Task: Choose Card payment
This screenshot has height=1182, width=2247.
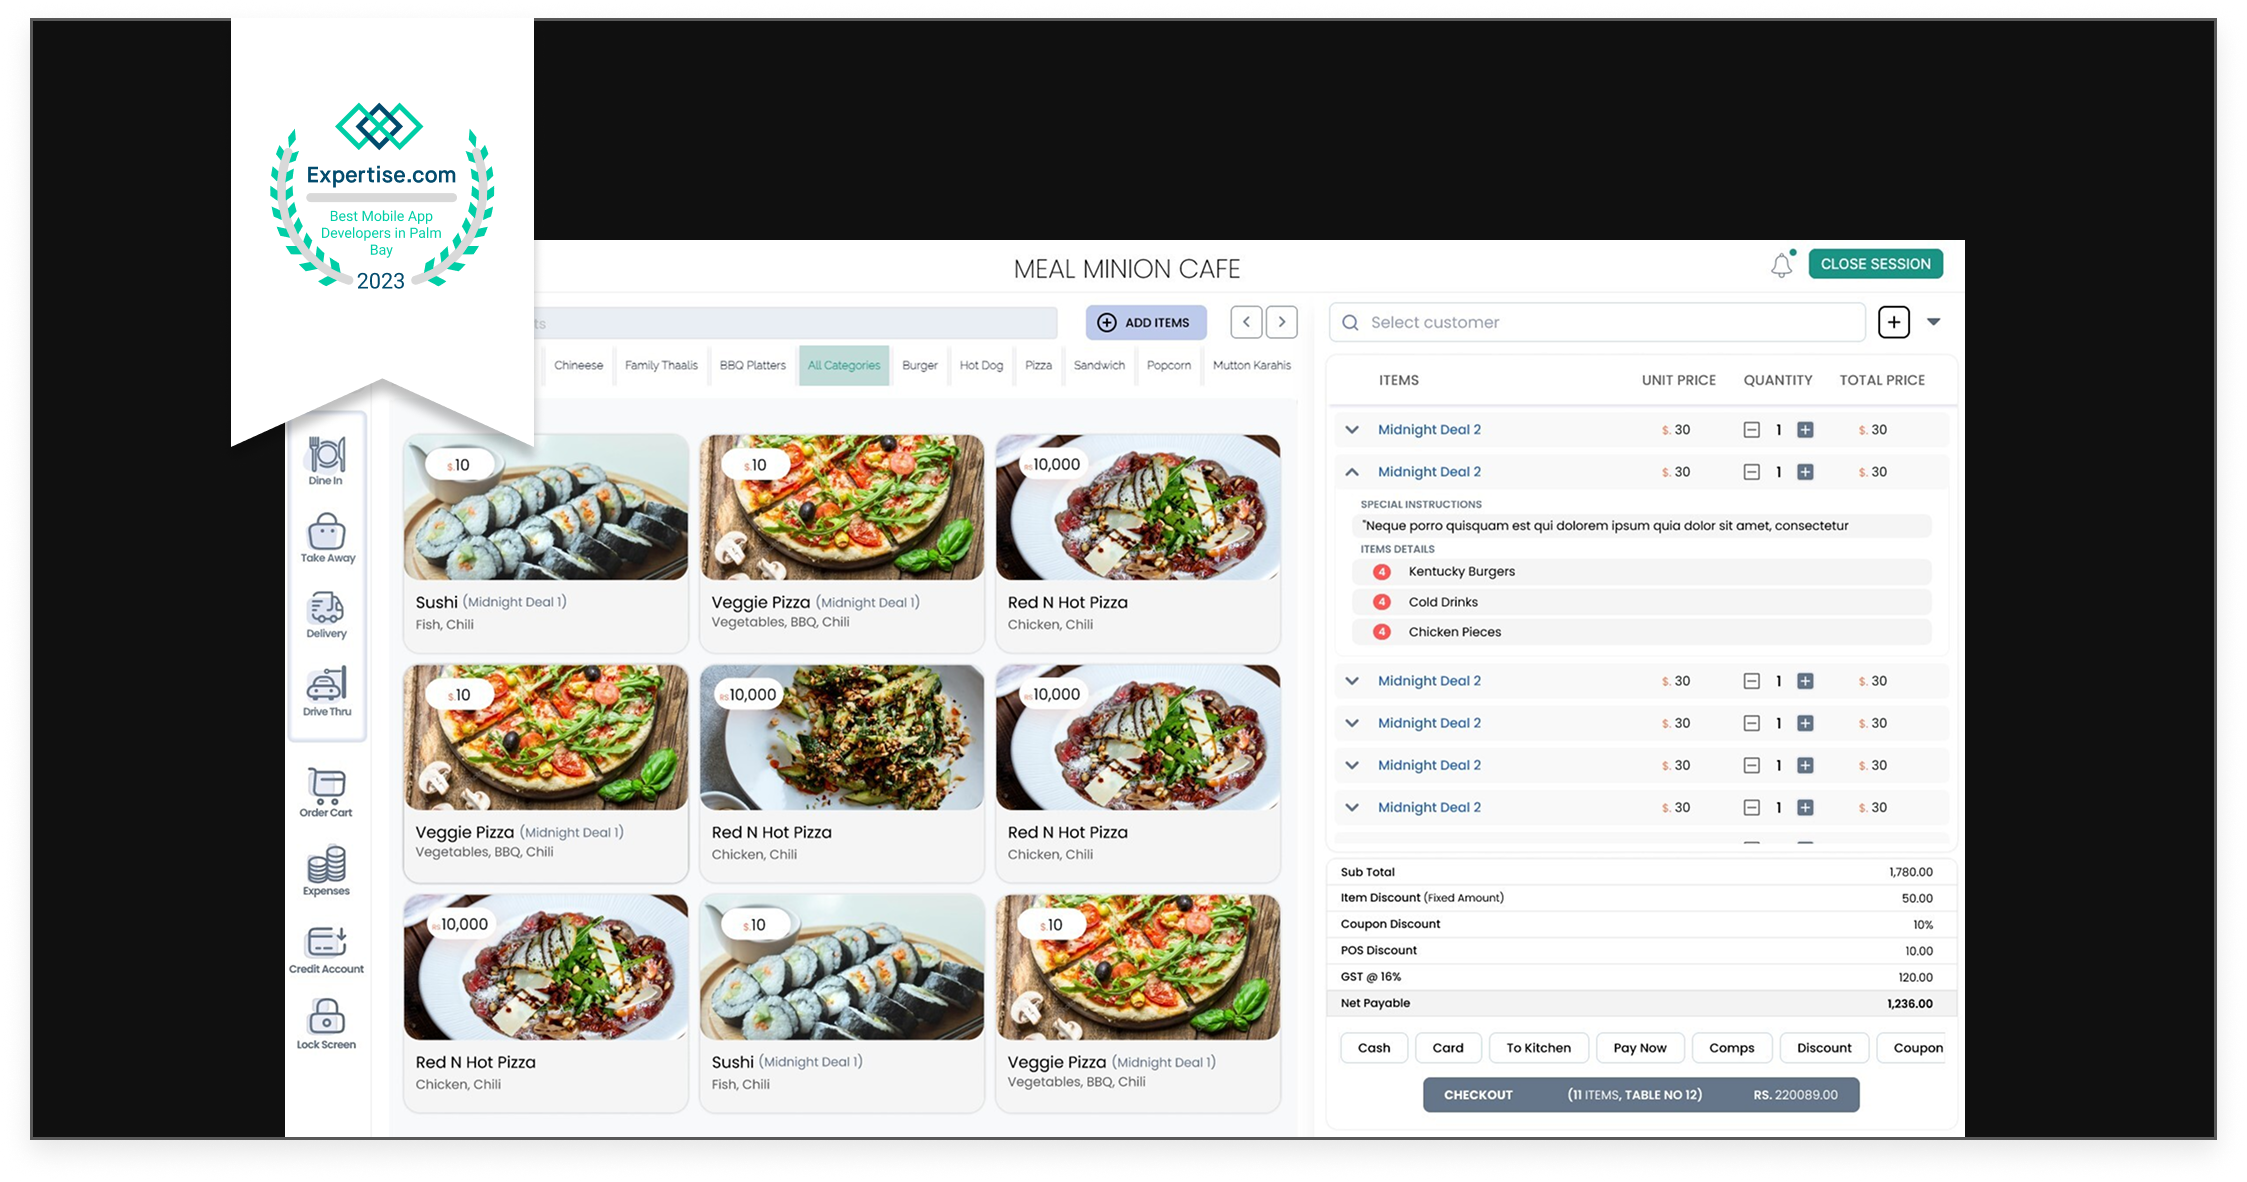Action: [x=1448, y=1048]
